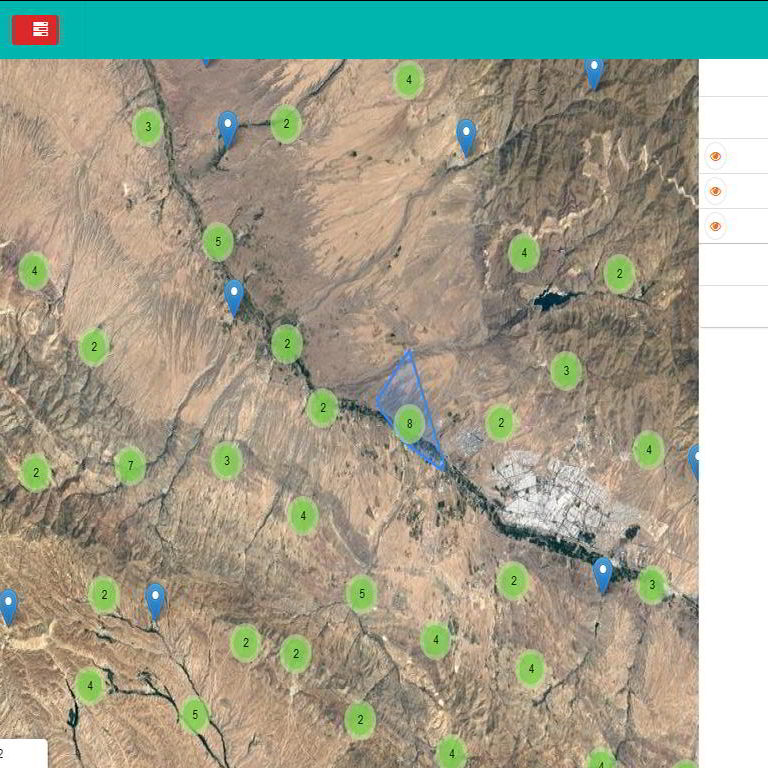
Task: Open the red layers menu button
Action: 35,30
